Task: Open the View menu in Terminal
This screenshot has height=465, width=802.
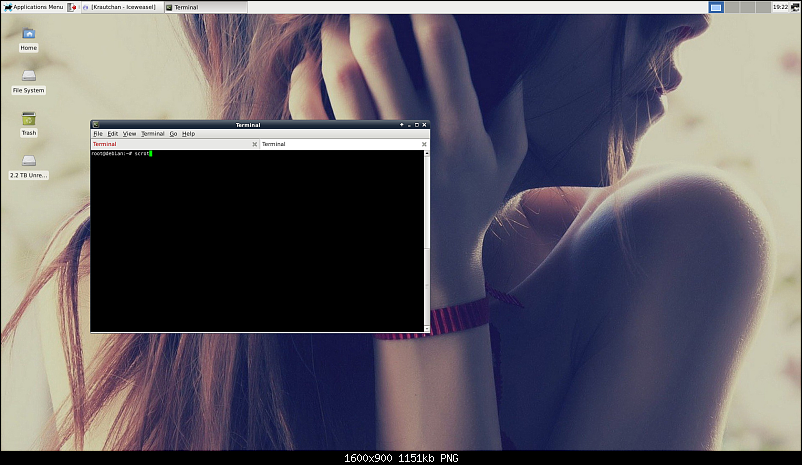Action: (x=130, y=133)
